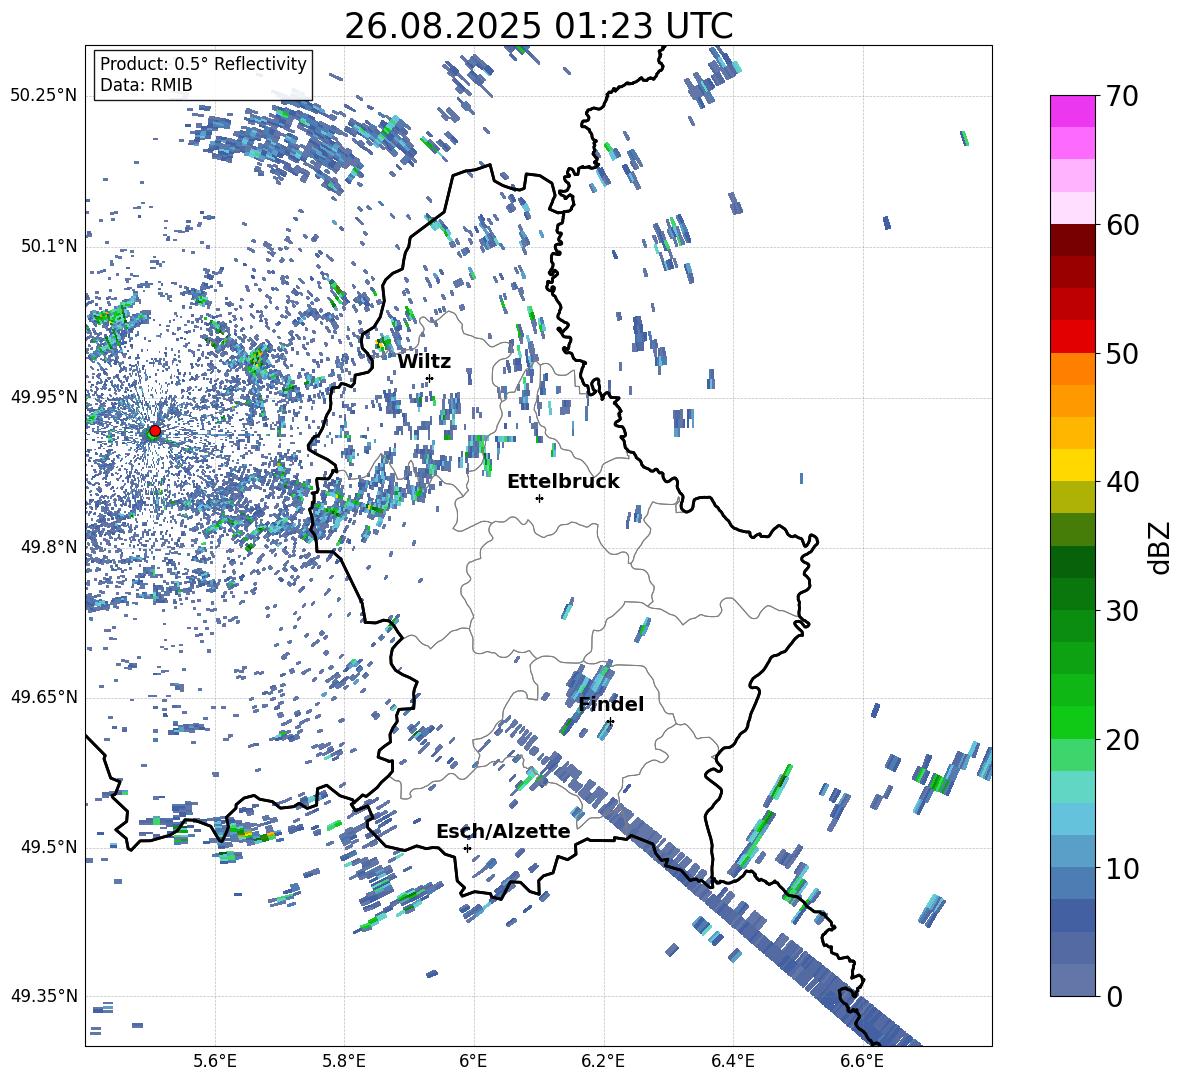Image resolution: width=1184 pixels, height=1081 pixels.
Task: Click the 6.6°E longitude label
Action: click(x=862, y=1062)
